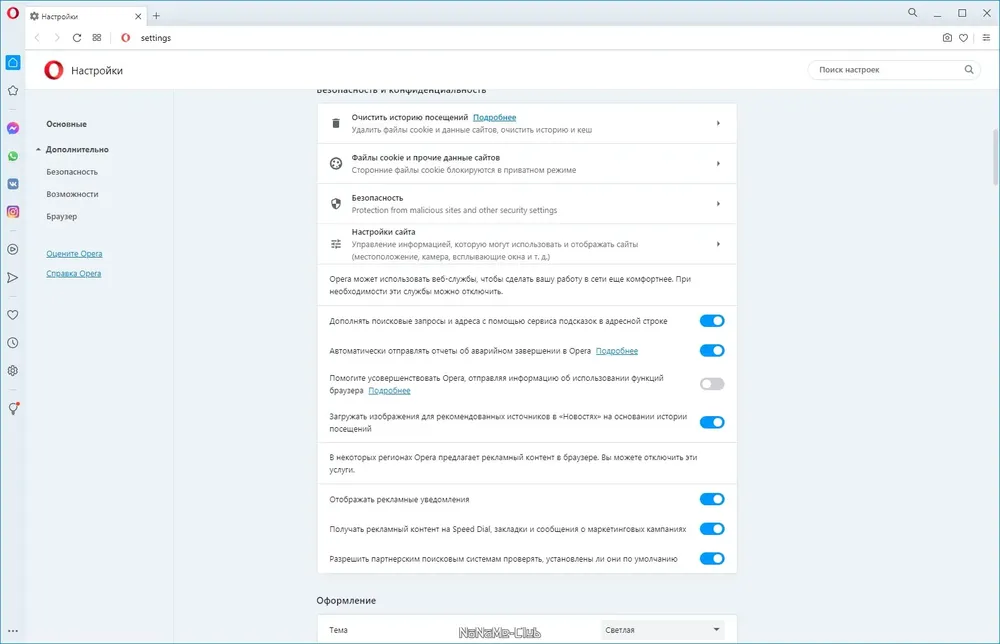Open WhatsApp in the sidebar
The width and height of the screenshot is (1000, 644).
pos(13,156)
